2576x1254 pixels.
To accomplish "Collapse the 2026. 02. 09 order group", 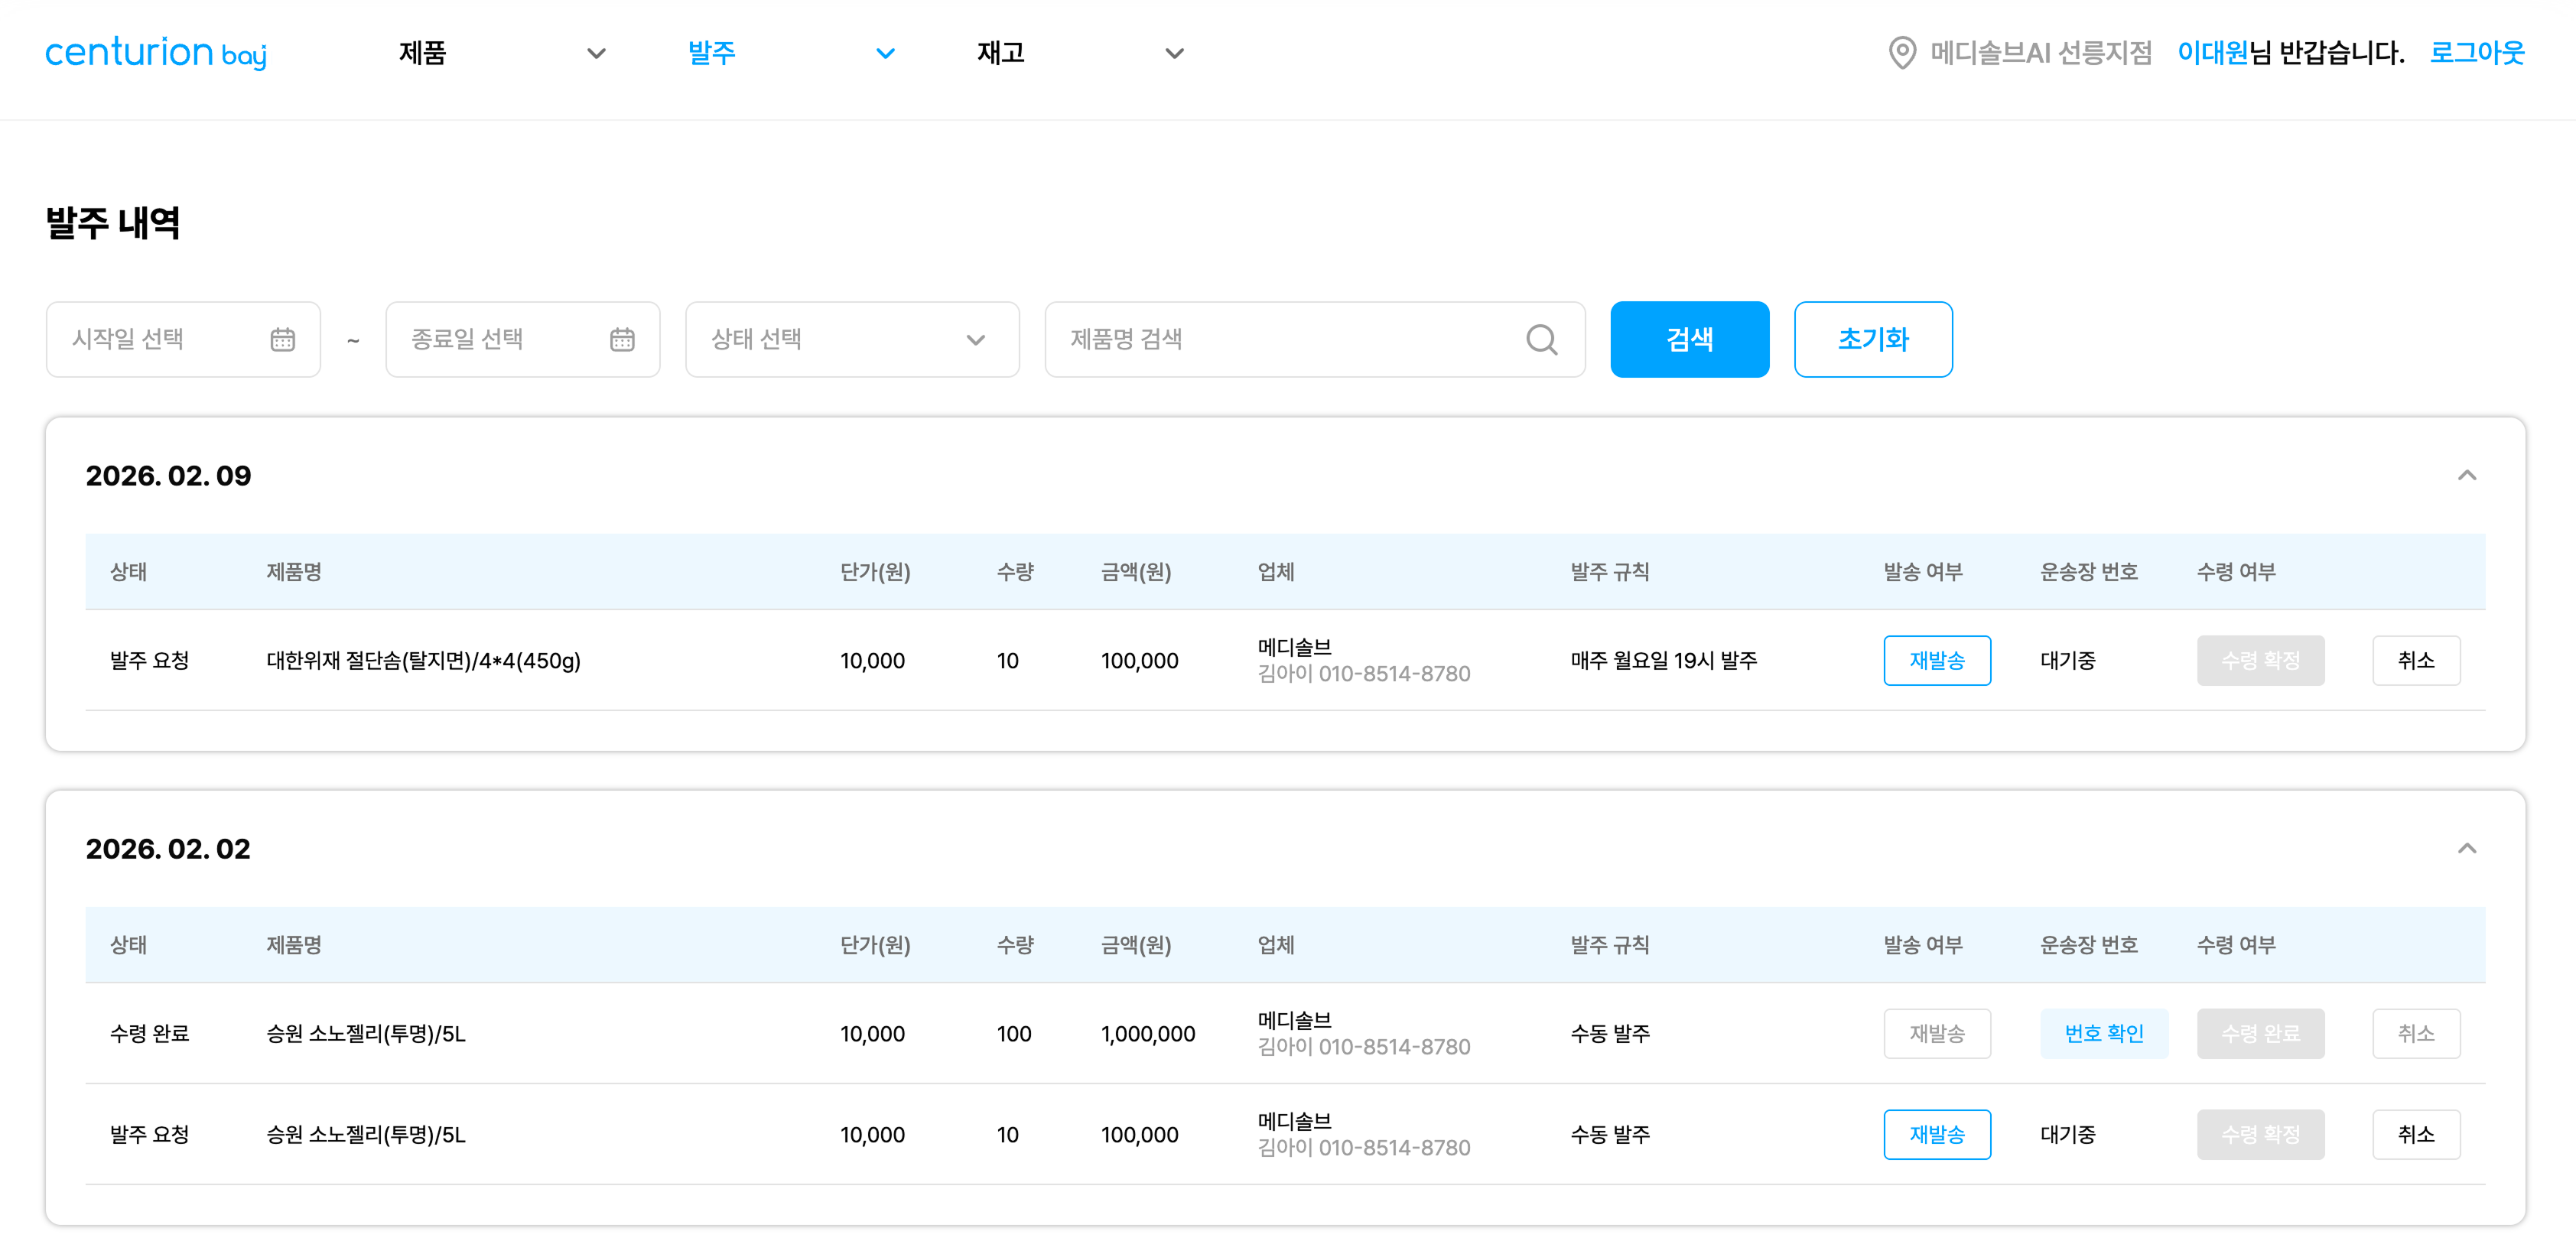I will pos(2466,475).
